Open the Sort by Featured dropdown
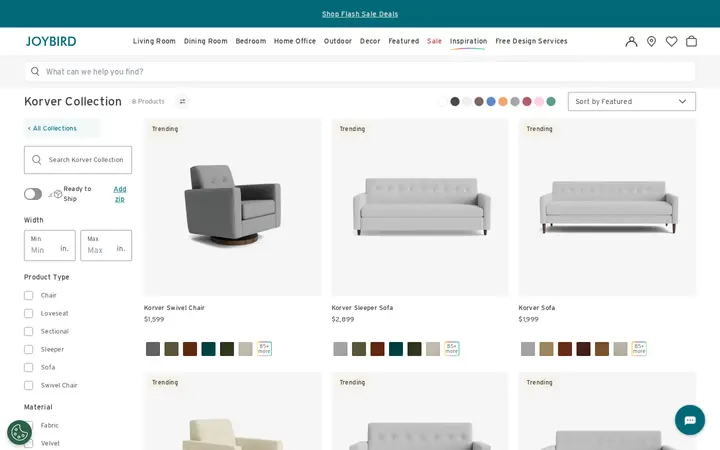This screenshot has width=720, height=450. point(631,101)
